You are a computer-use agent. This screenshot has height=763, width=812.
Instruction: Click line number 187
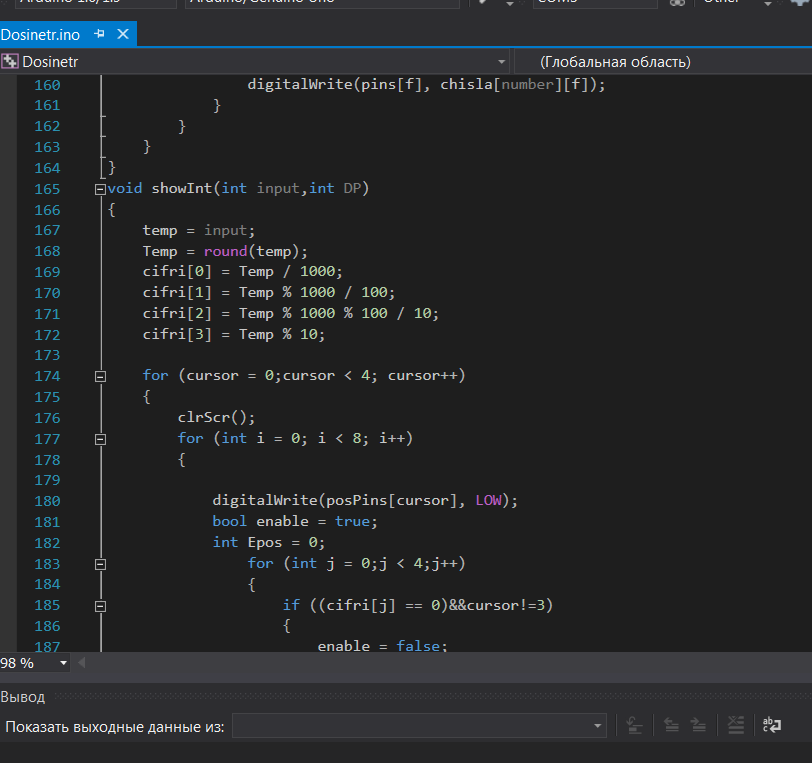click(x=47, y=646)
